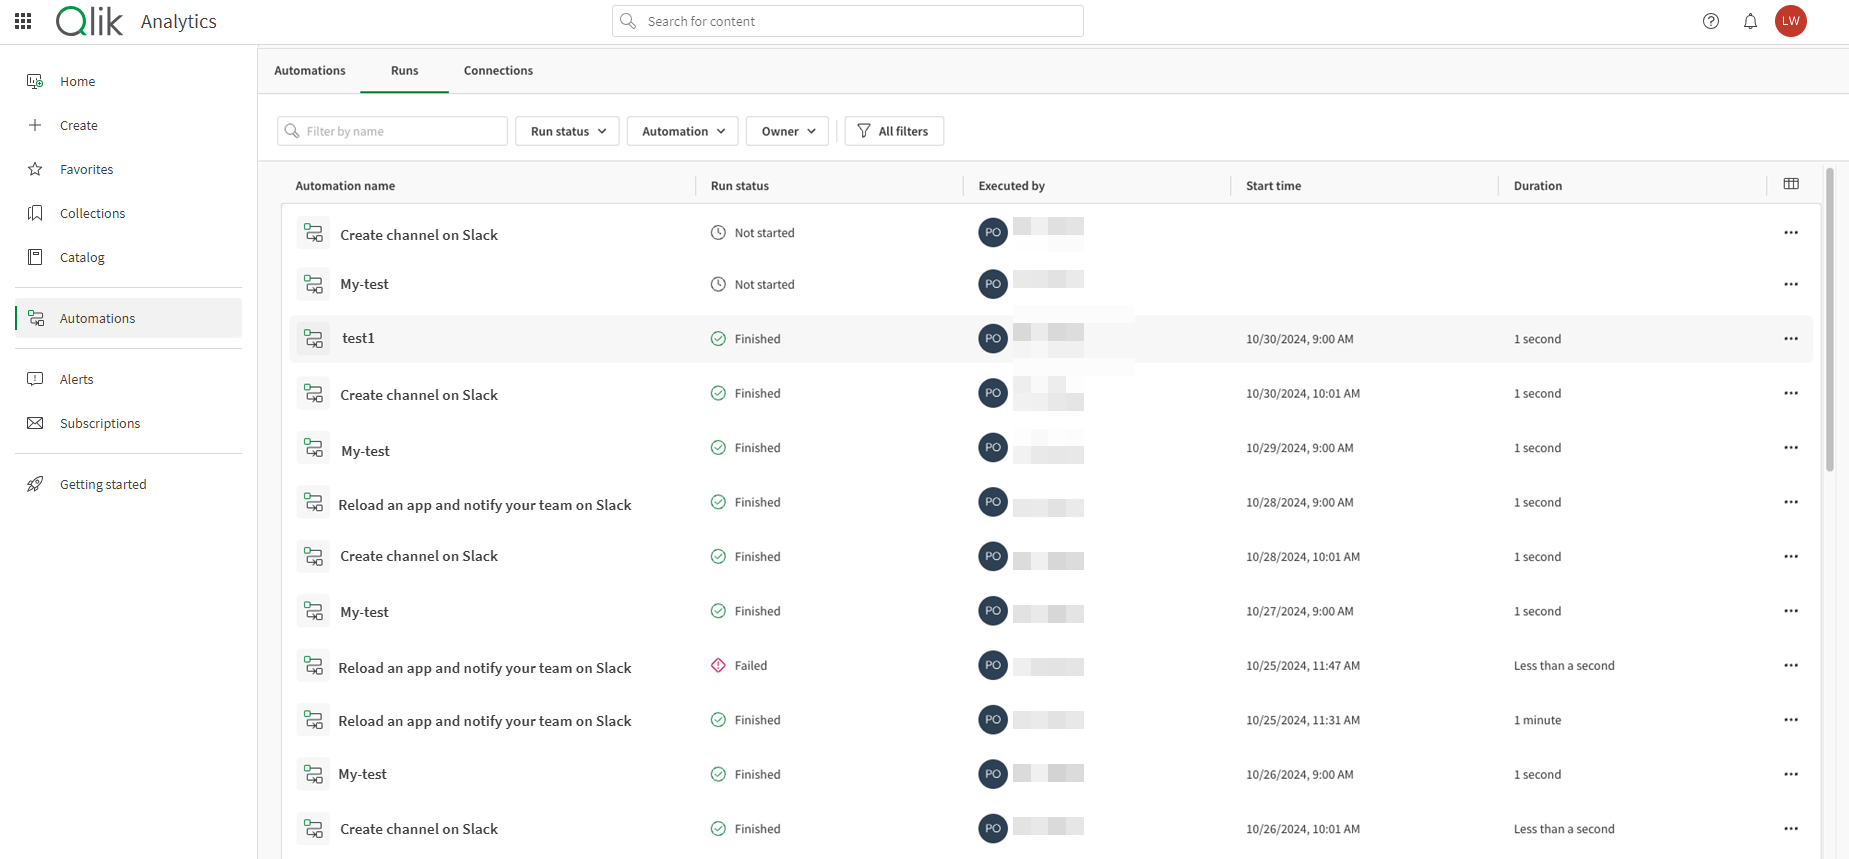Open the notifications bell
The height and width of the screenshot is (859, 1849).
click(1750, 21)
